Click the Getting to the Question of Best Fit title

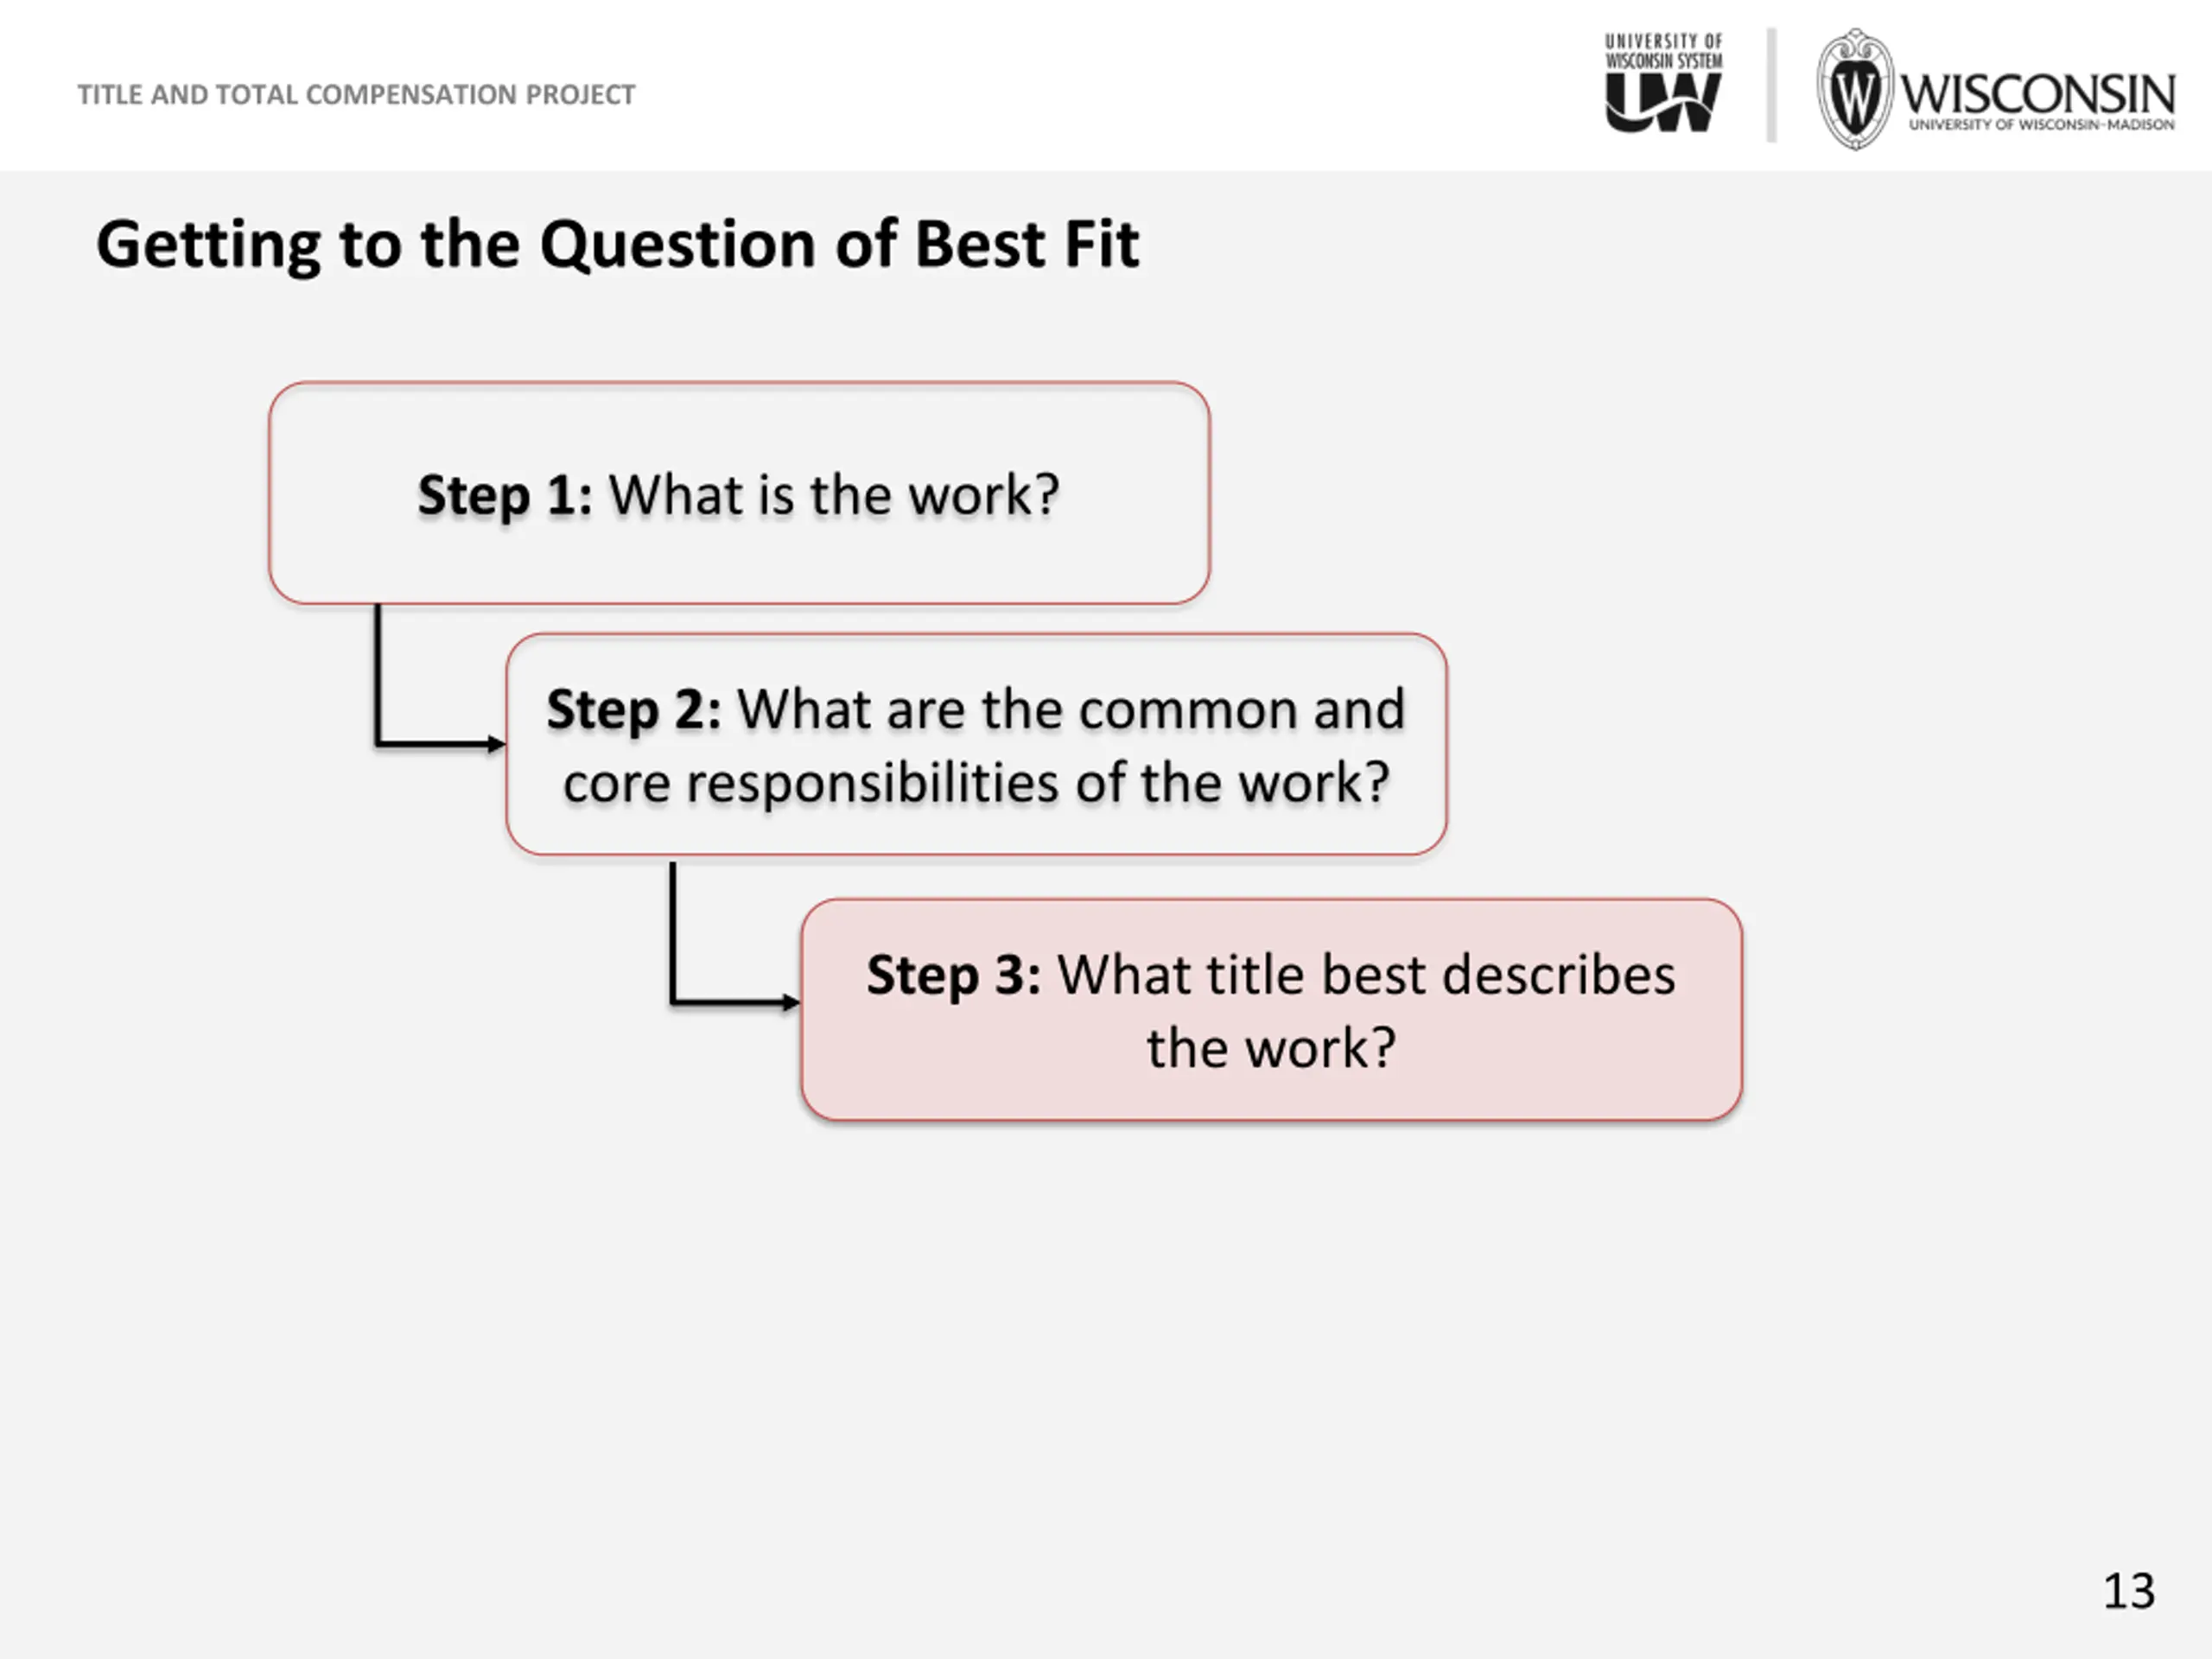[x=617, y=244]
